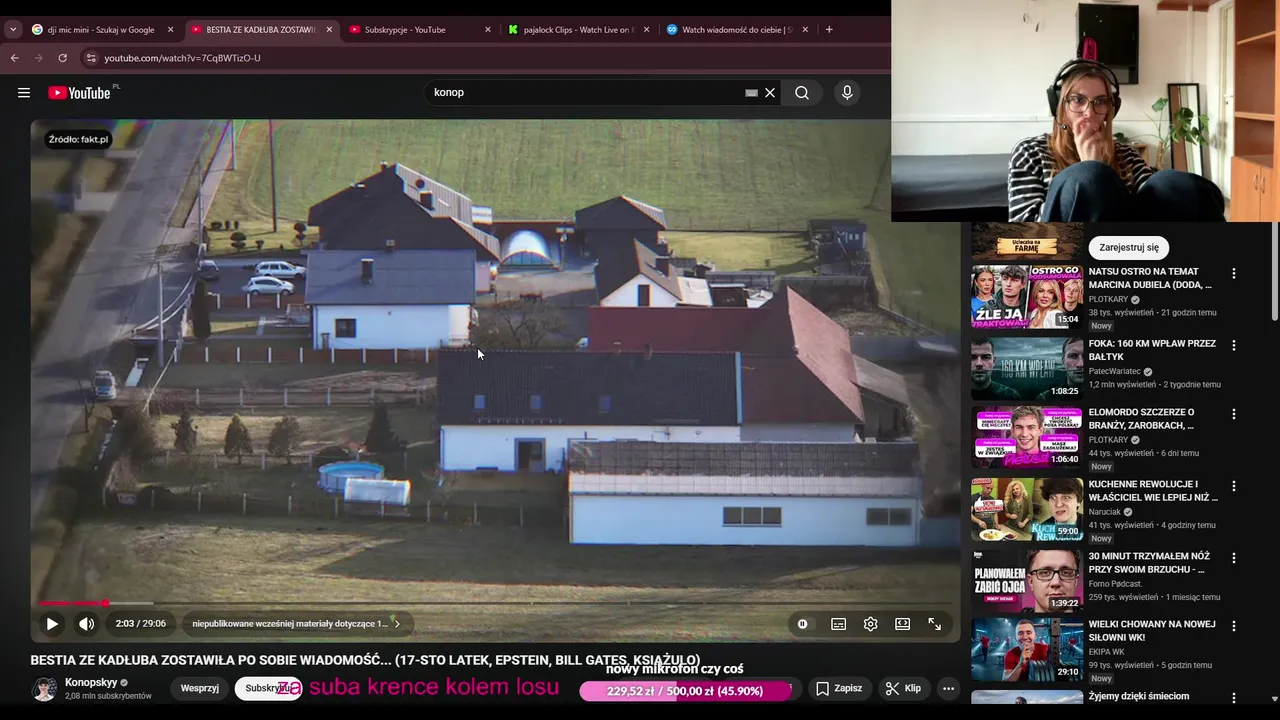The width and height of the screenshot is (1280, 720).
Task: Go forward with the browser forward arrow
Action: (x=39, y=58)
